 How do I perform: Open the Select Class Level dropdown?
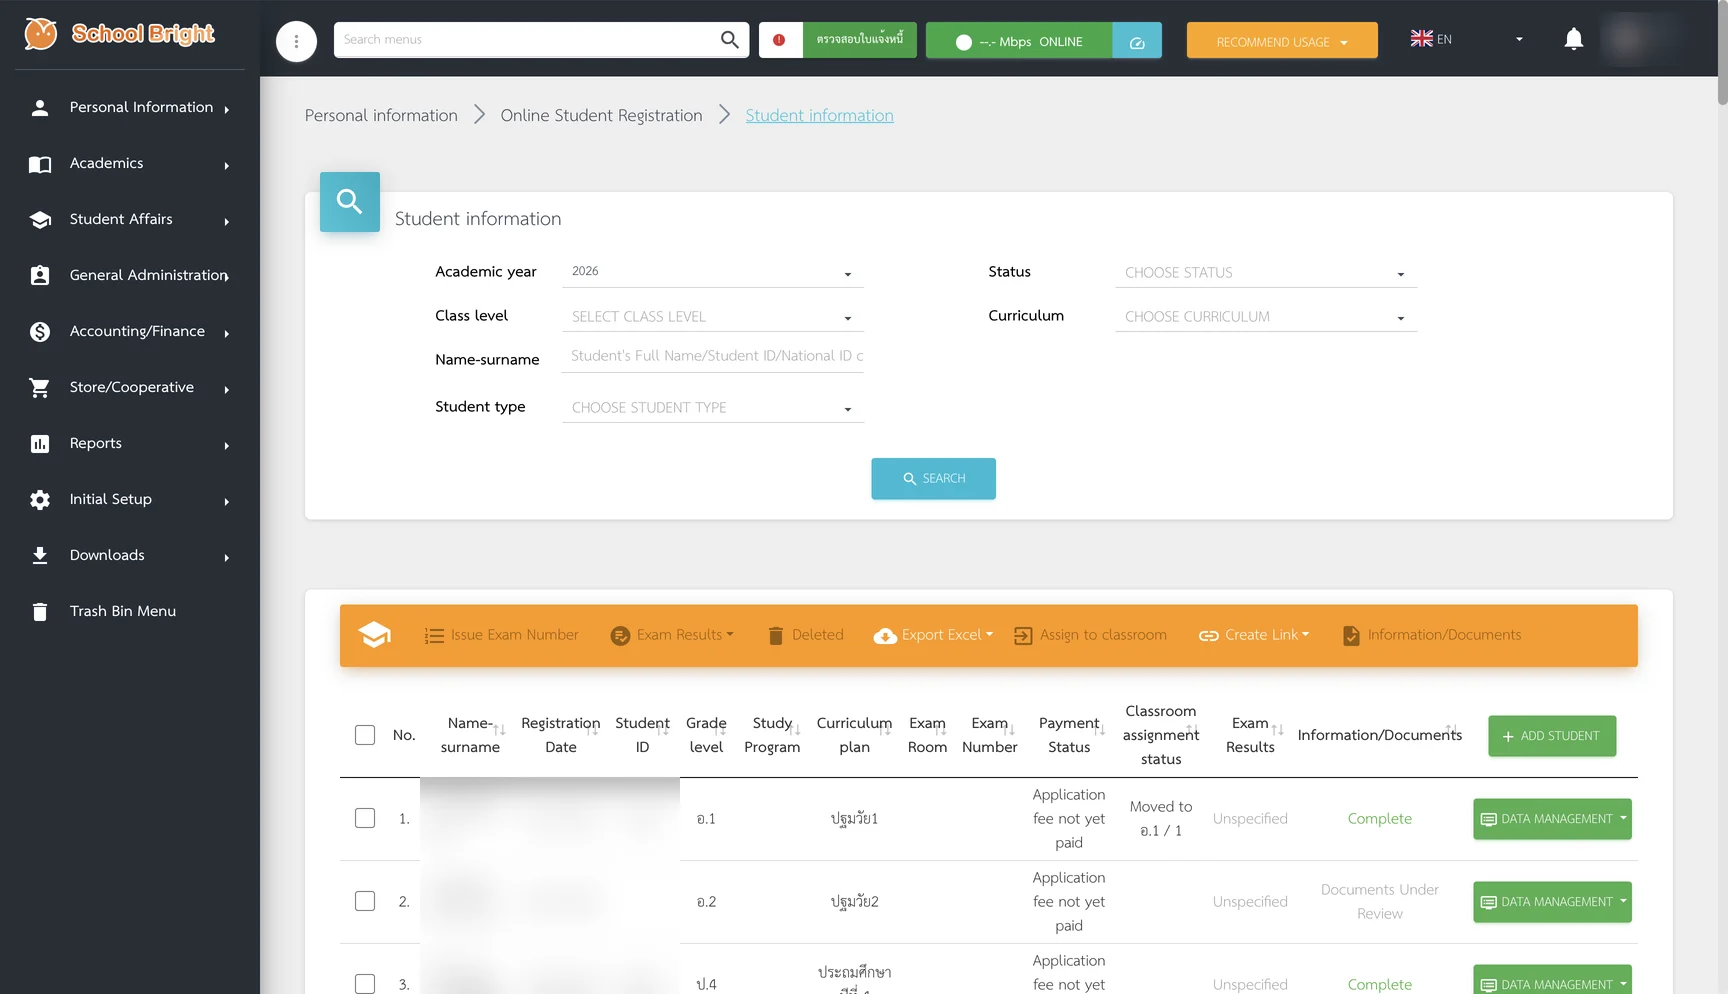(x=712, y=317)
